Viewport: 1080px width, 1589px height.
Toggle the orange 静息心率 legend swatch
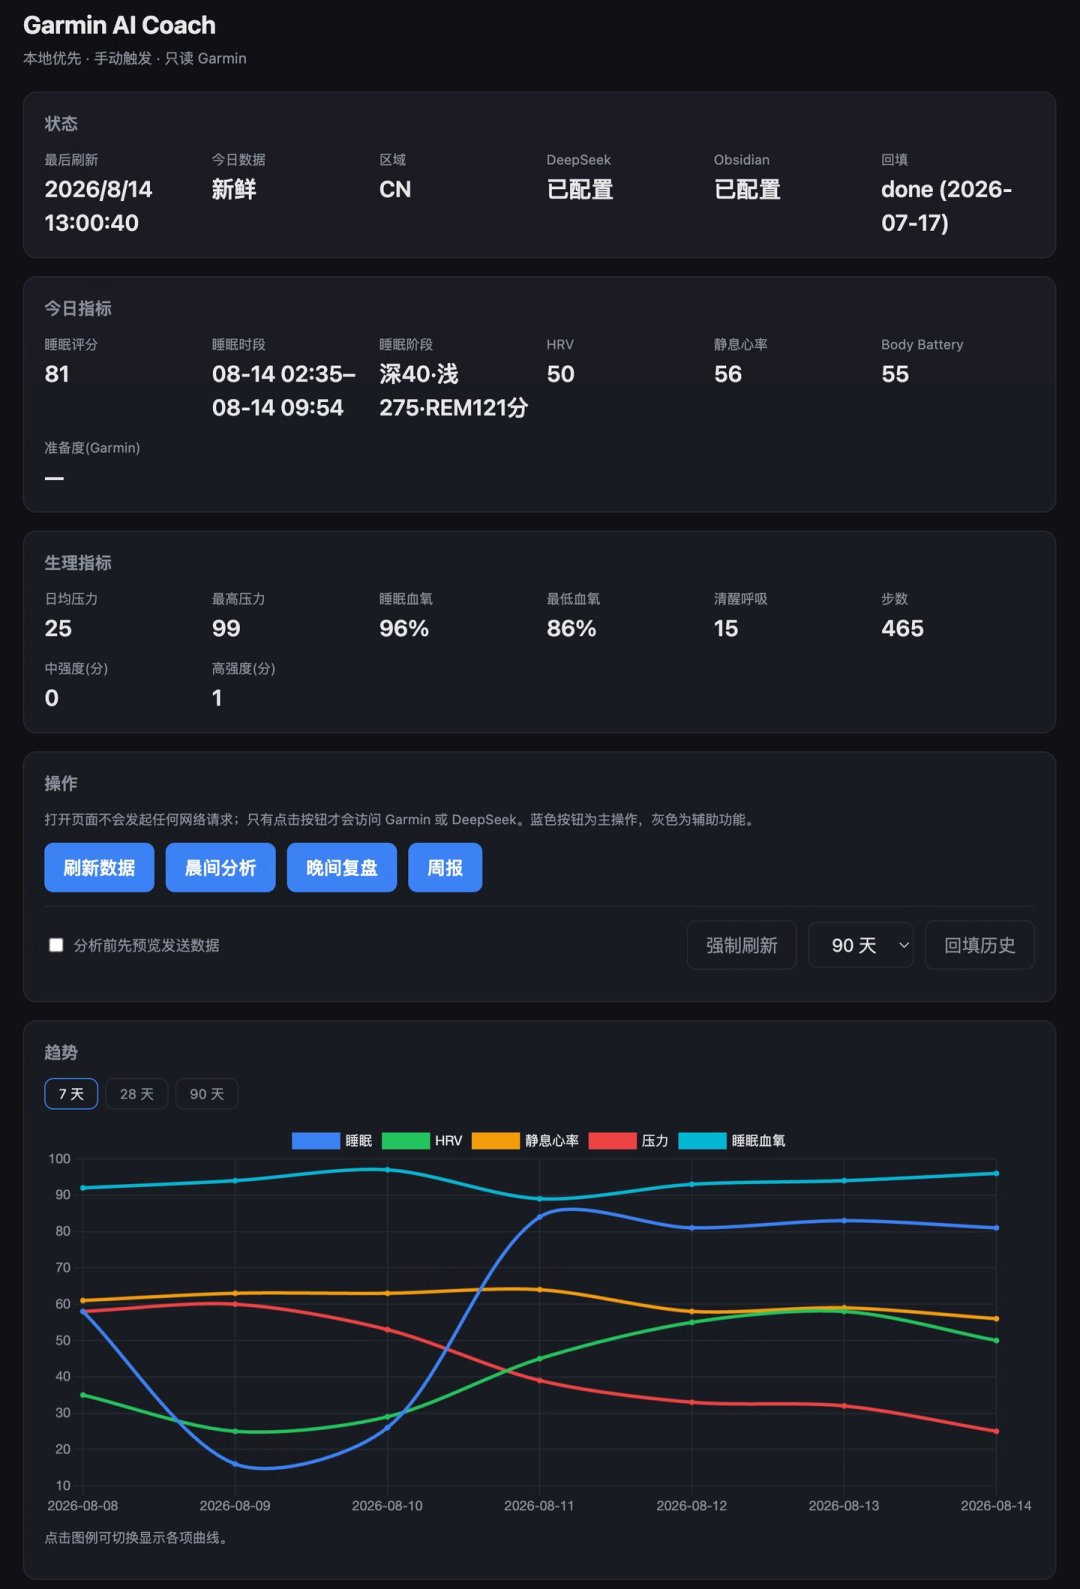(x=496, y=1141)
